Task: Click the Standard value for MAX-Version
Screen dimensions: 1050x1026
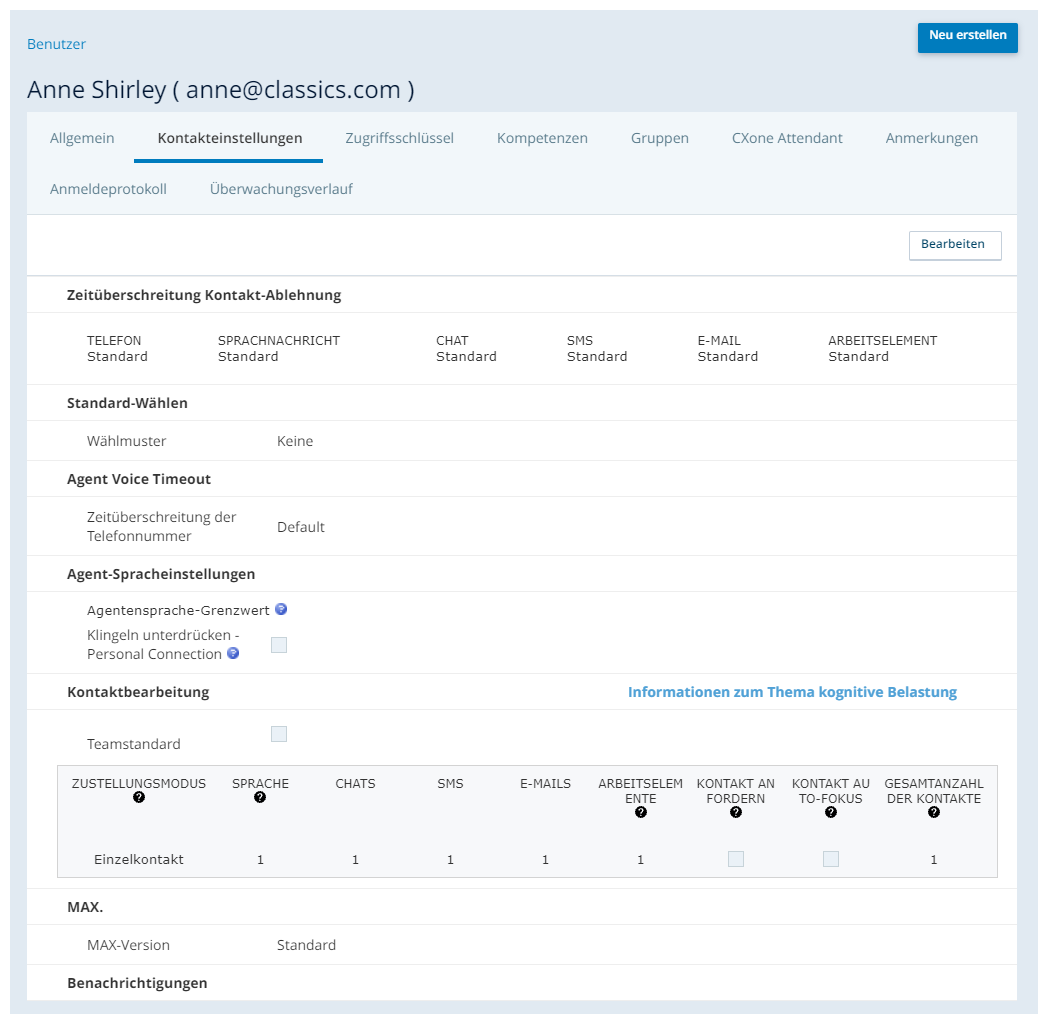Action: pos(306,945)
